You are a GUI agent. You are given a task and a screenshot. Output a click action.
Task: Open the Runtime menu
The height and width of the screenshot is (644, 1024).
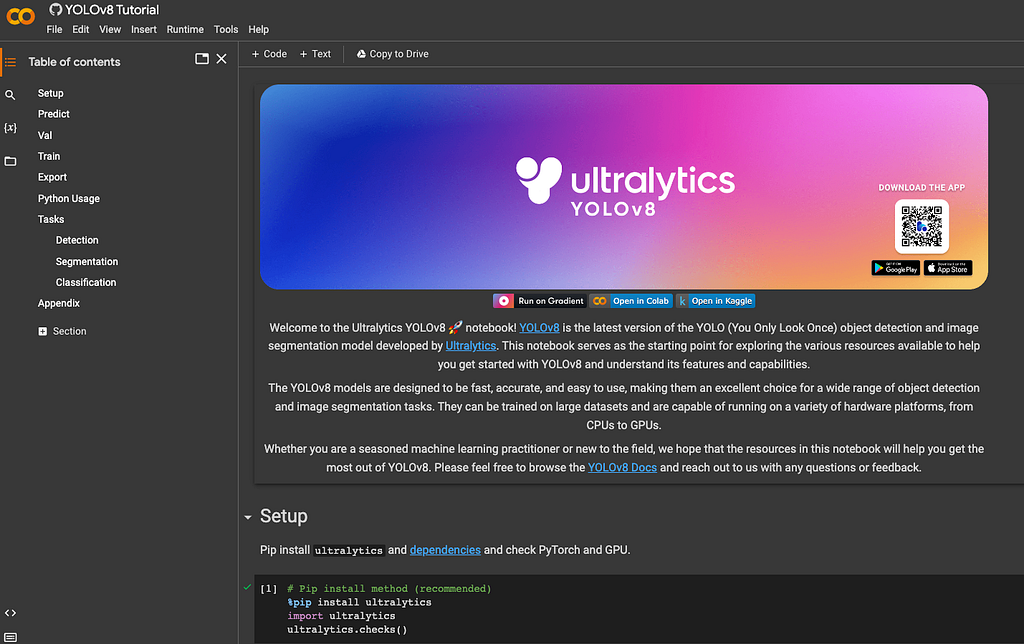pyautogui.click(x=185, y=29)
